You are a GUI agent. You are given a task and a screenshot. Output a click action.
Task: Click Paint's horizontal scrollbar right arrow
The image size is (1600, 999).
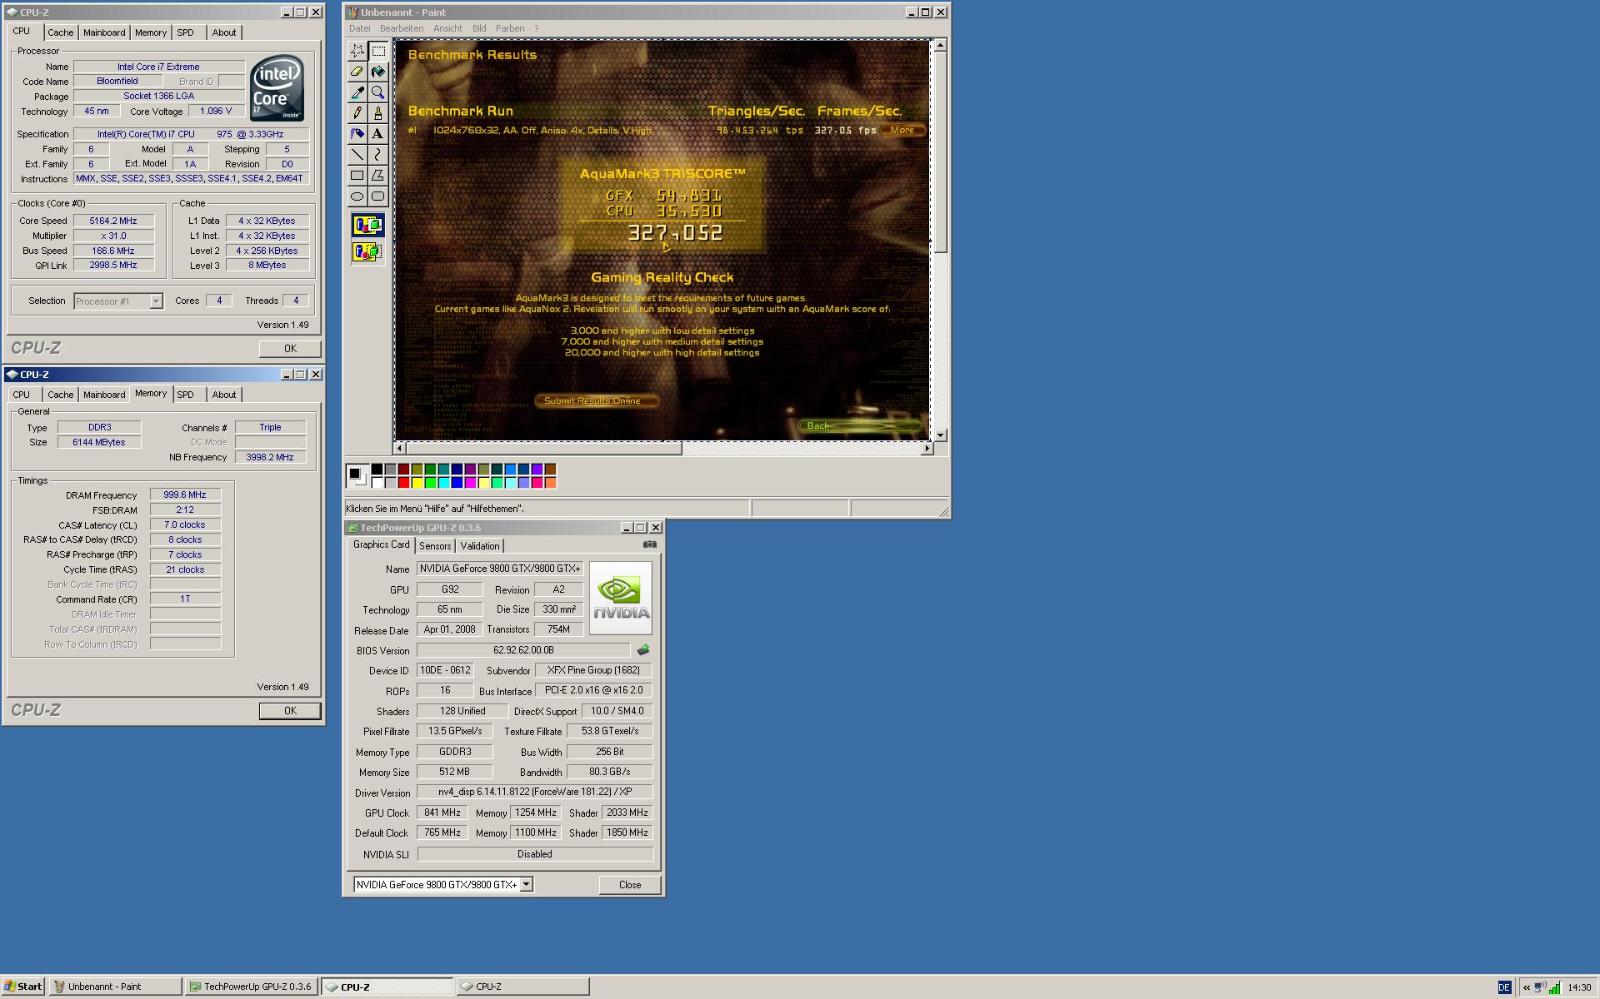[927, 449]
